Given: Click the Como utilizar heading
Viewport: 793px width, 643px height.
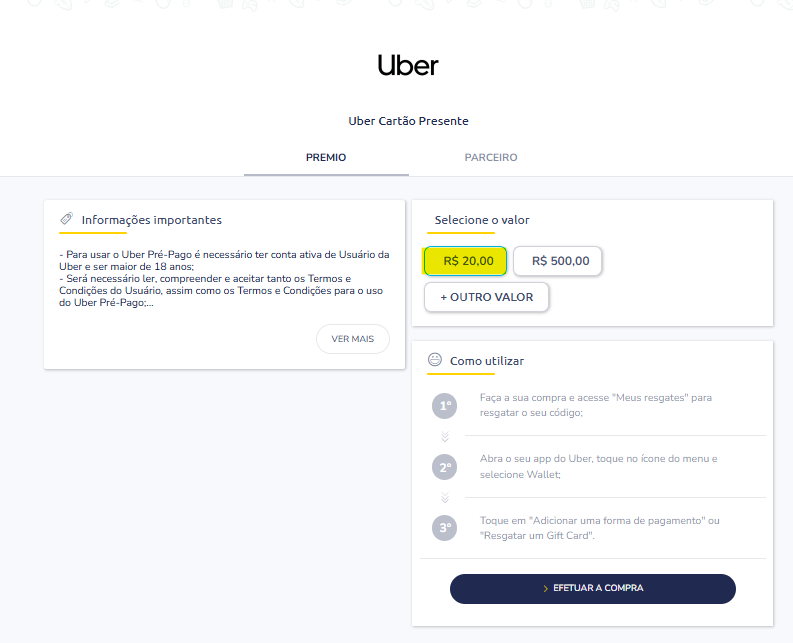Looking at the screenshot, I should click(x=487, y=361).
